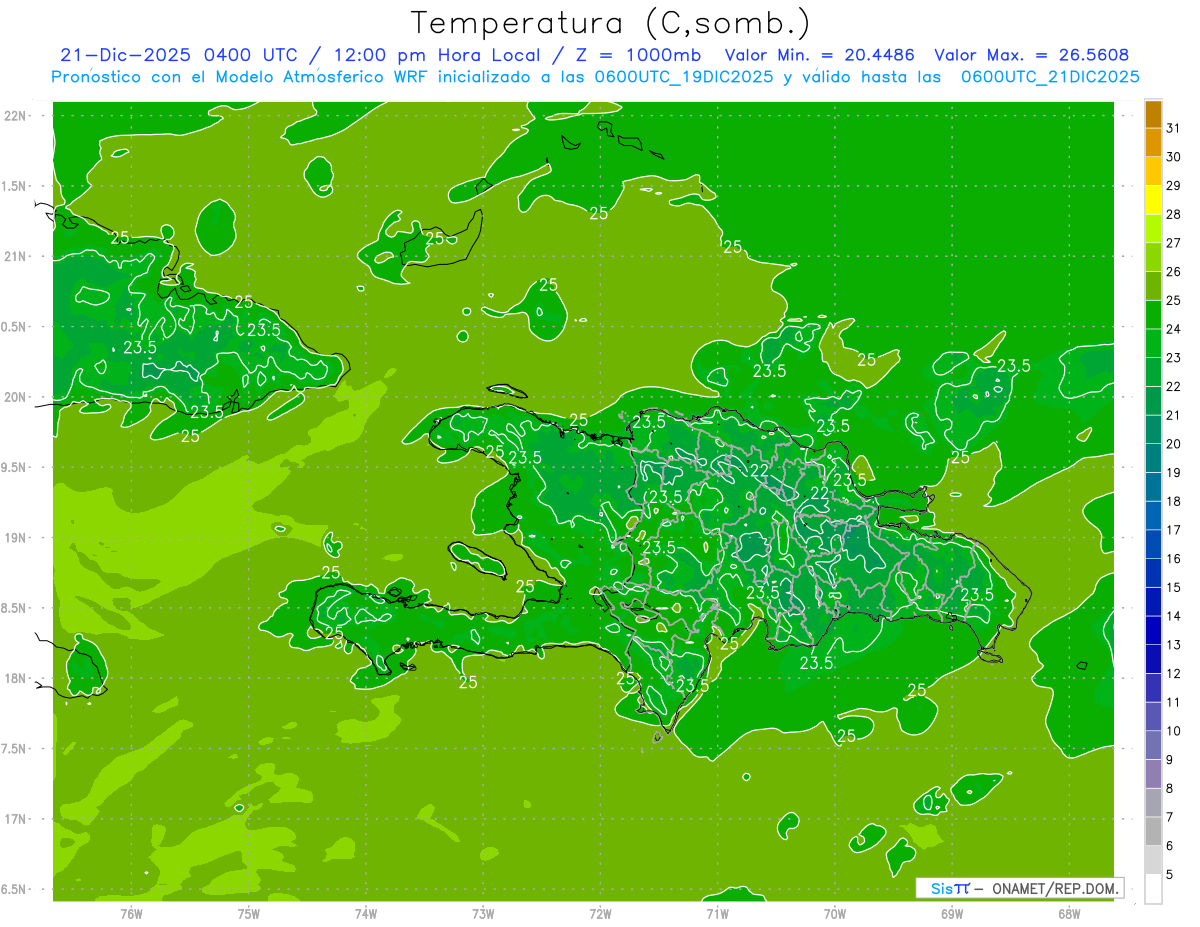
Task: Pick the orange legend swatch between 30 and 31
Action: pyautogui.click(x=1153, y=143)
